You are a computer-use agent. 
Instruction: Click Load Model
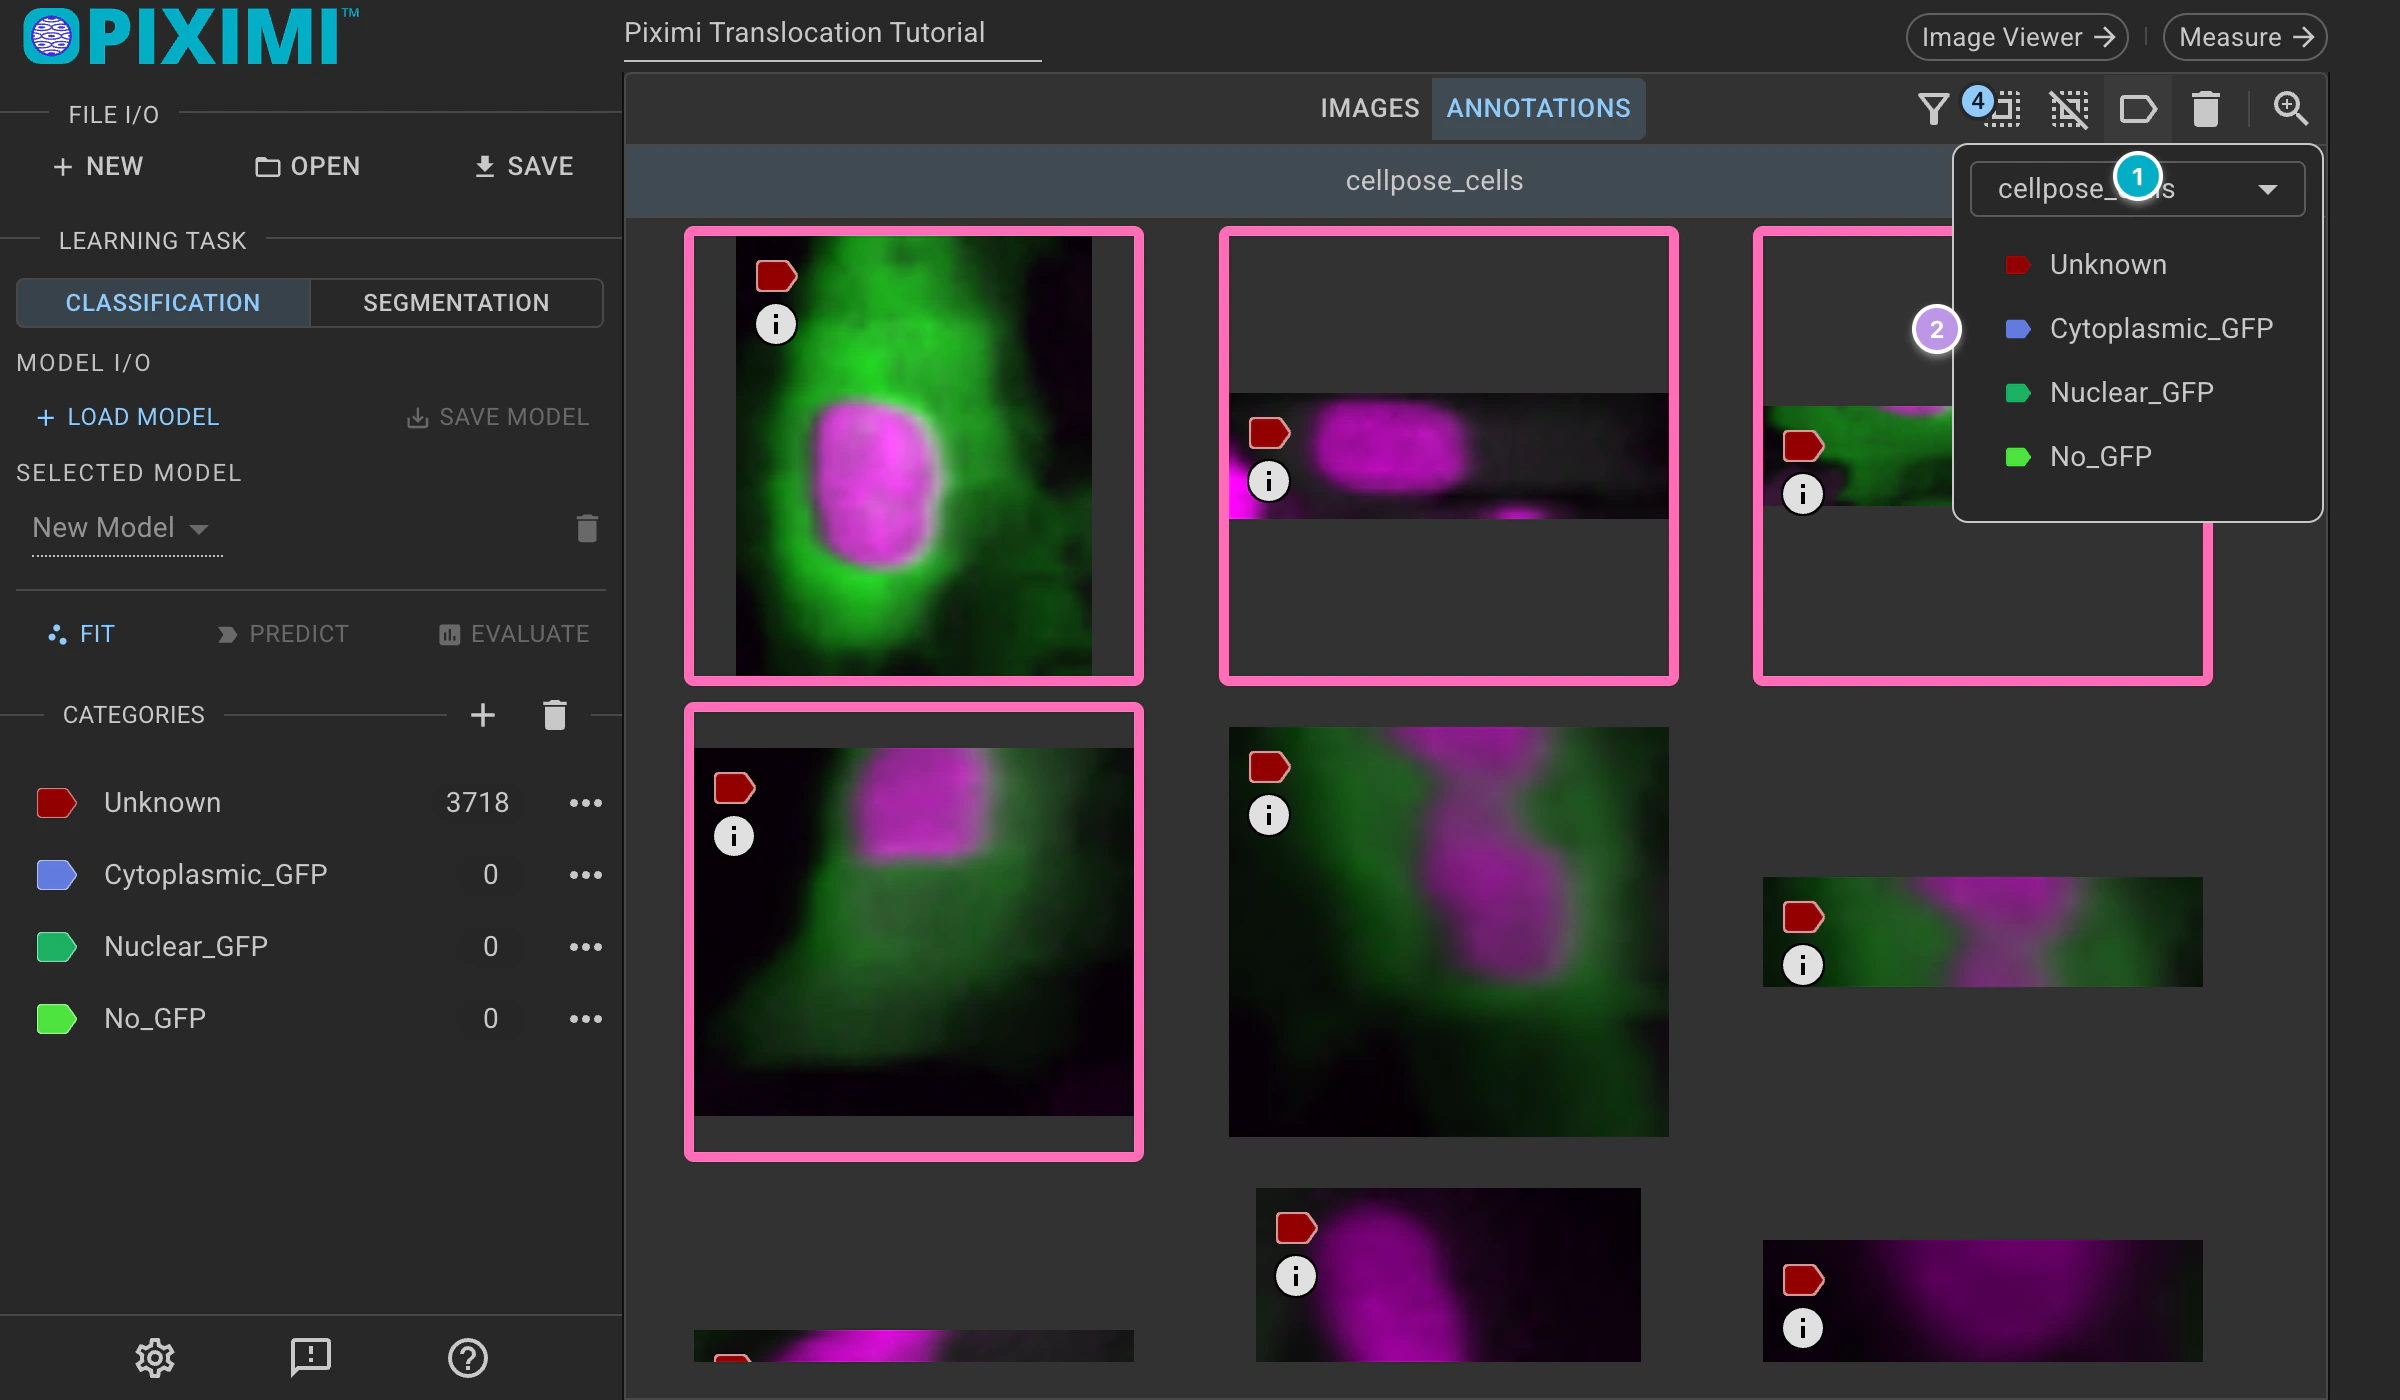[x=127, y=417]
